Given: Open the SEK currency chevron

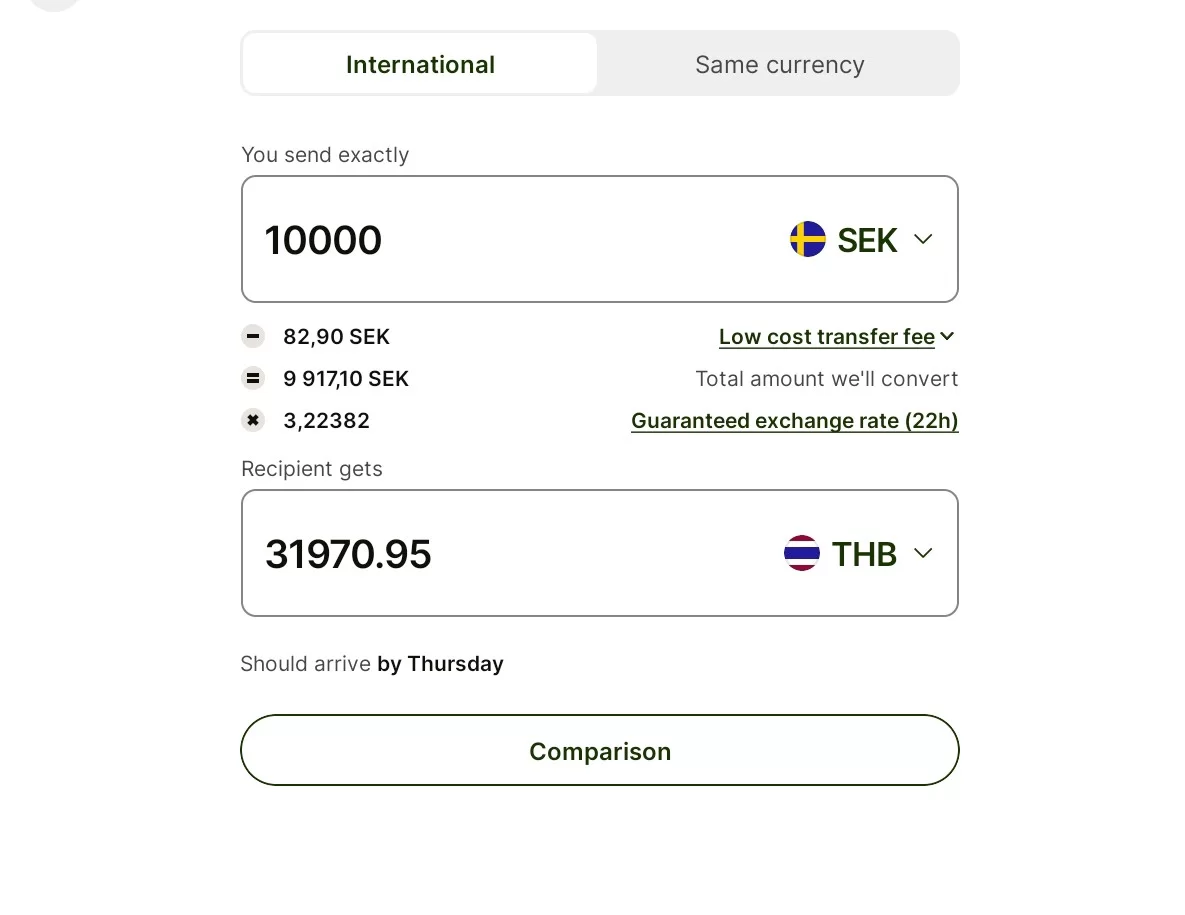Looking at the screenshot, I should 923,239.
